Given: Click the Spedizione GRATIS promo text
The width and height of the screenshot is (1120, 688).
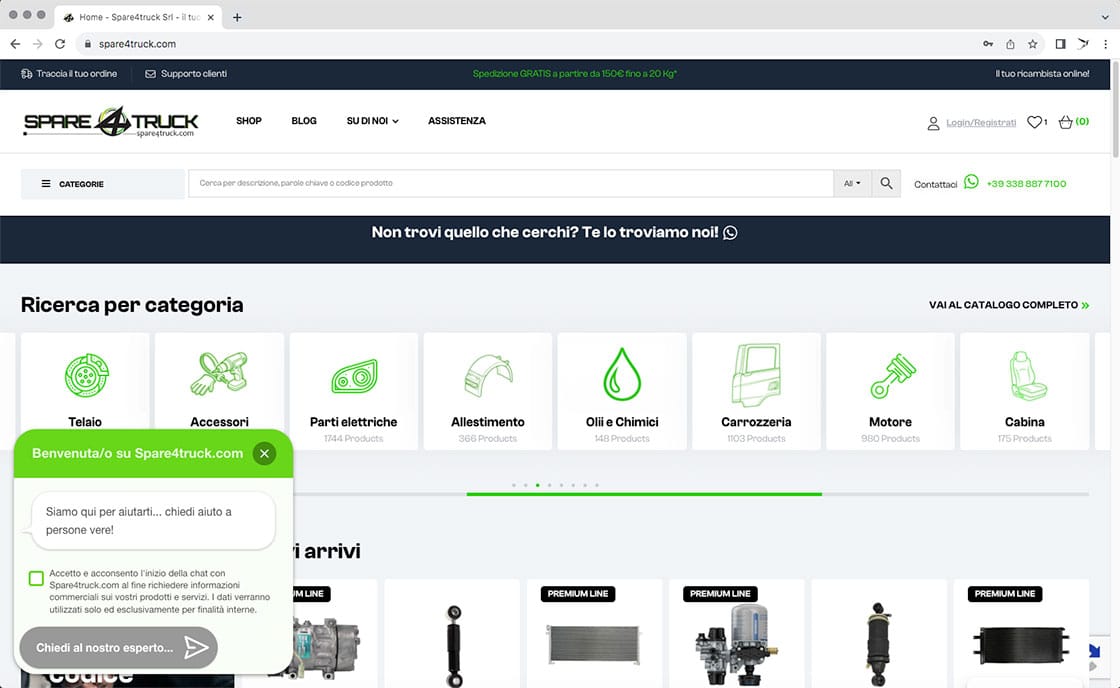Looking at the screenshot, I should click(x=574, y=74).
